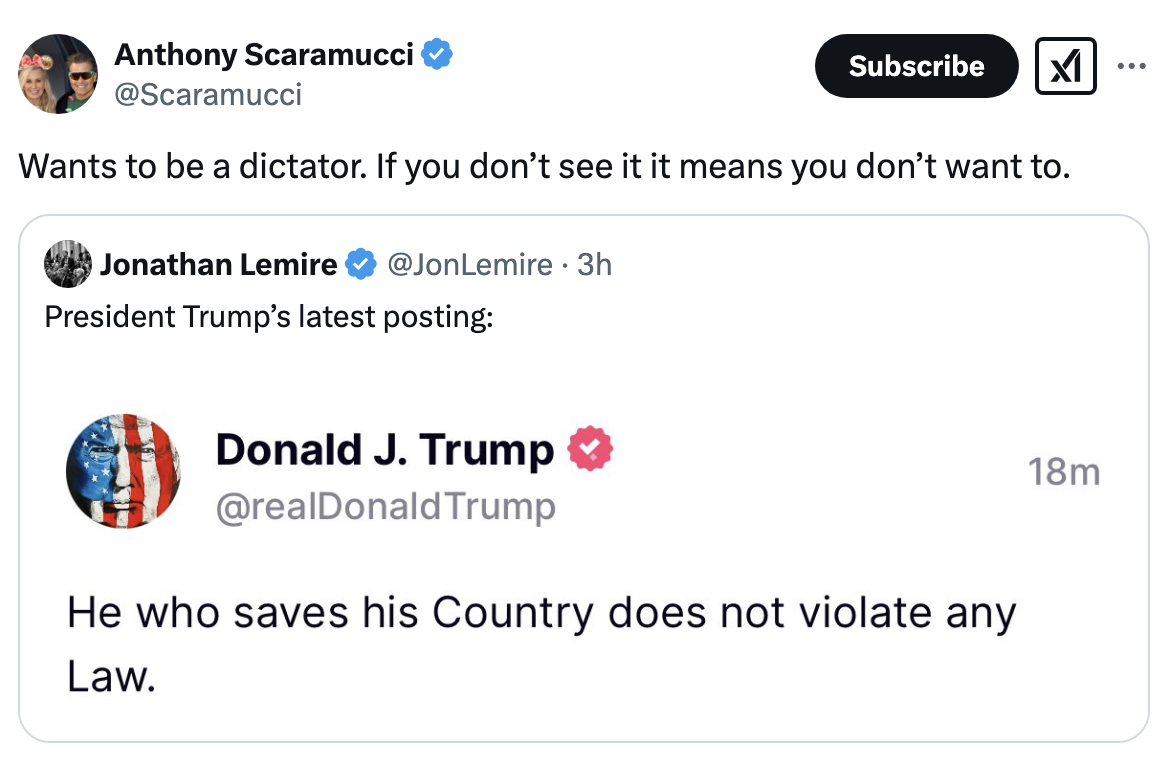Image resolution: width=1170 pixels, height=772 pixels.
Task: Click the Jonathan Lemire display name
Action: [218, 264]
